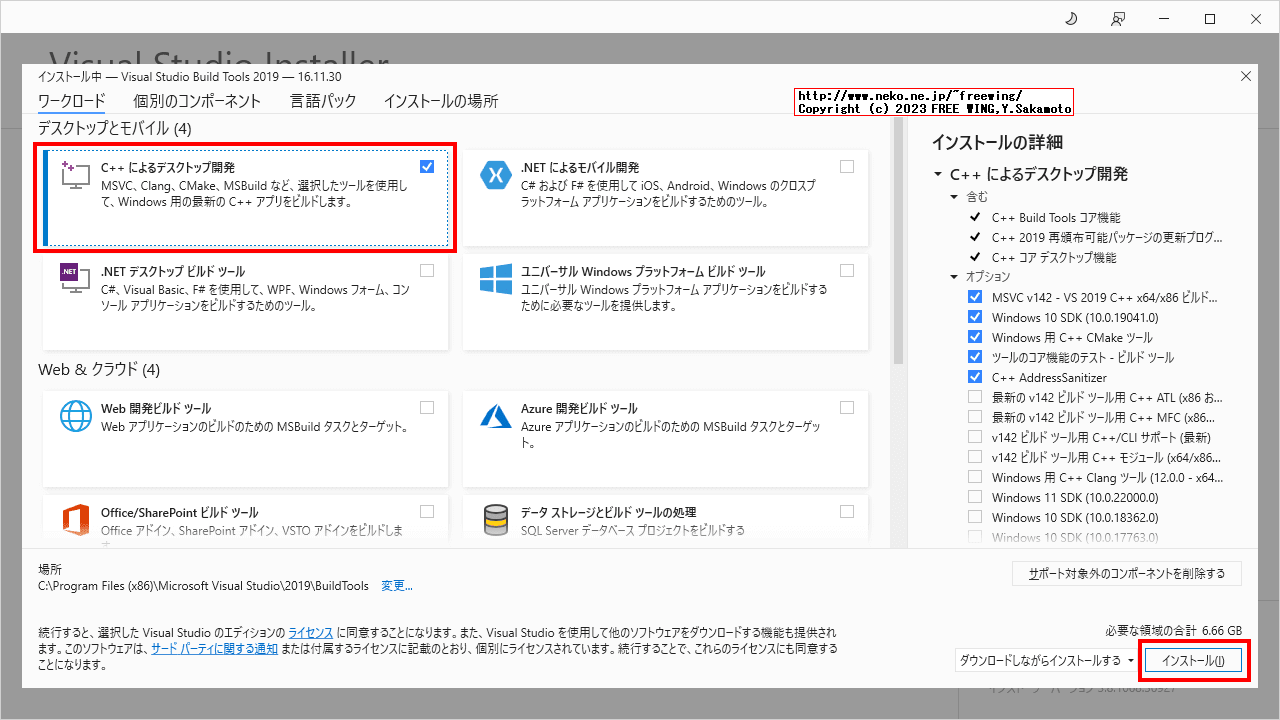The height and width of the screenshot is (720, 1280).
Task: Disable C++ AddressSanitizer option
Action: [975, 376]
